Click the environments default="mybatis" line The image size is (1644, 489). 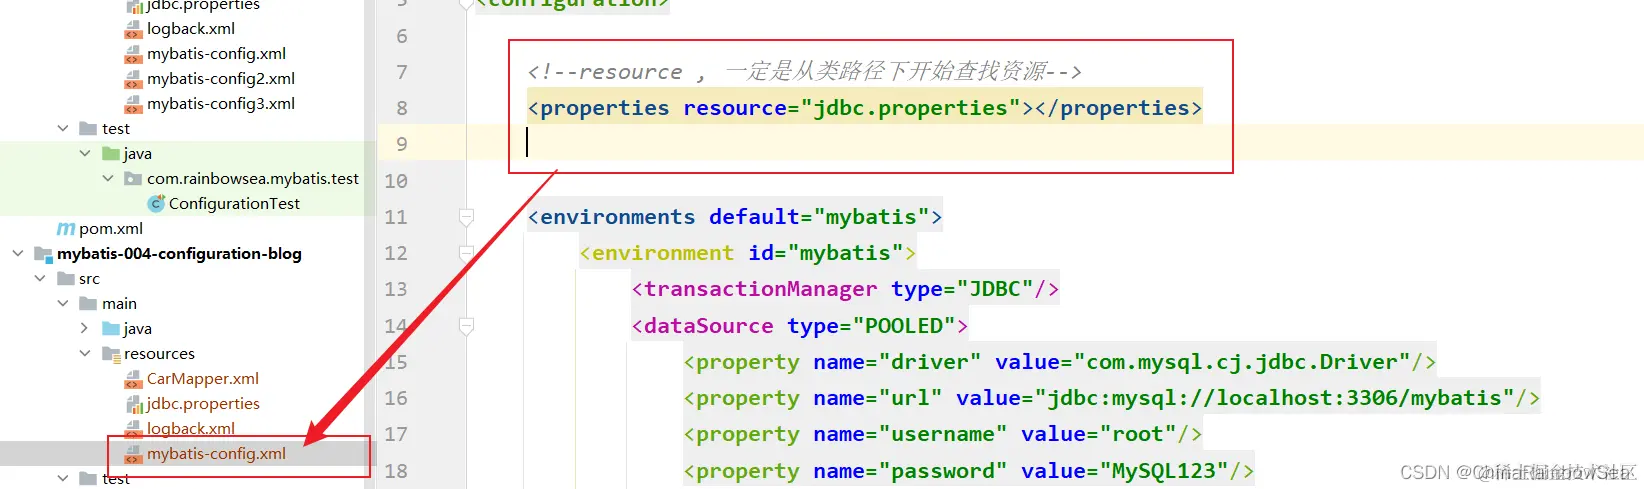point(735,217)
